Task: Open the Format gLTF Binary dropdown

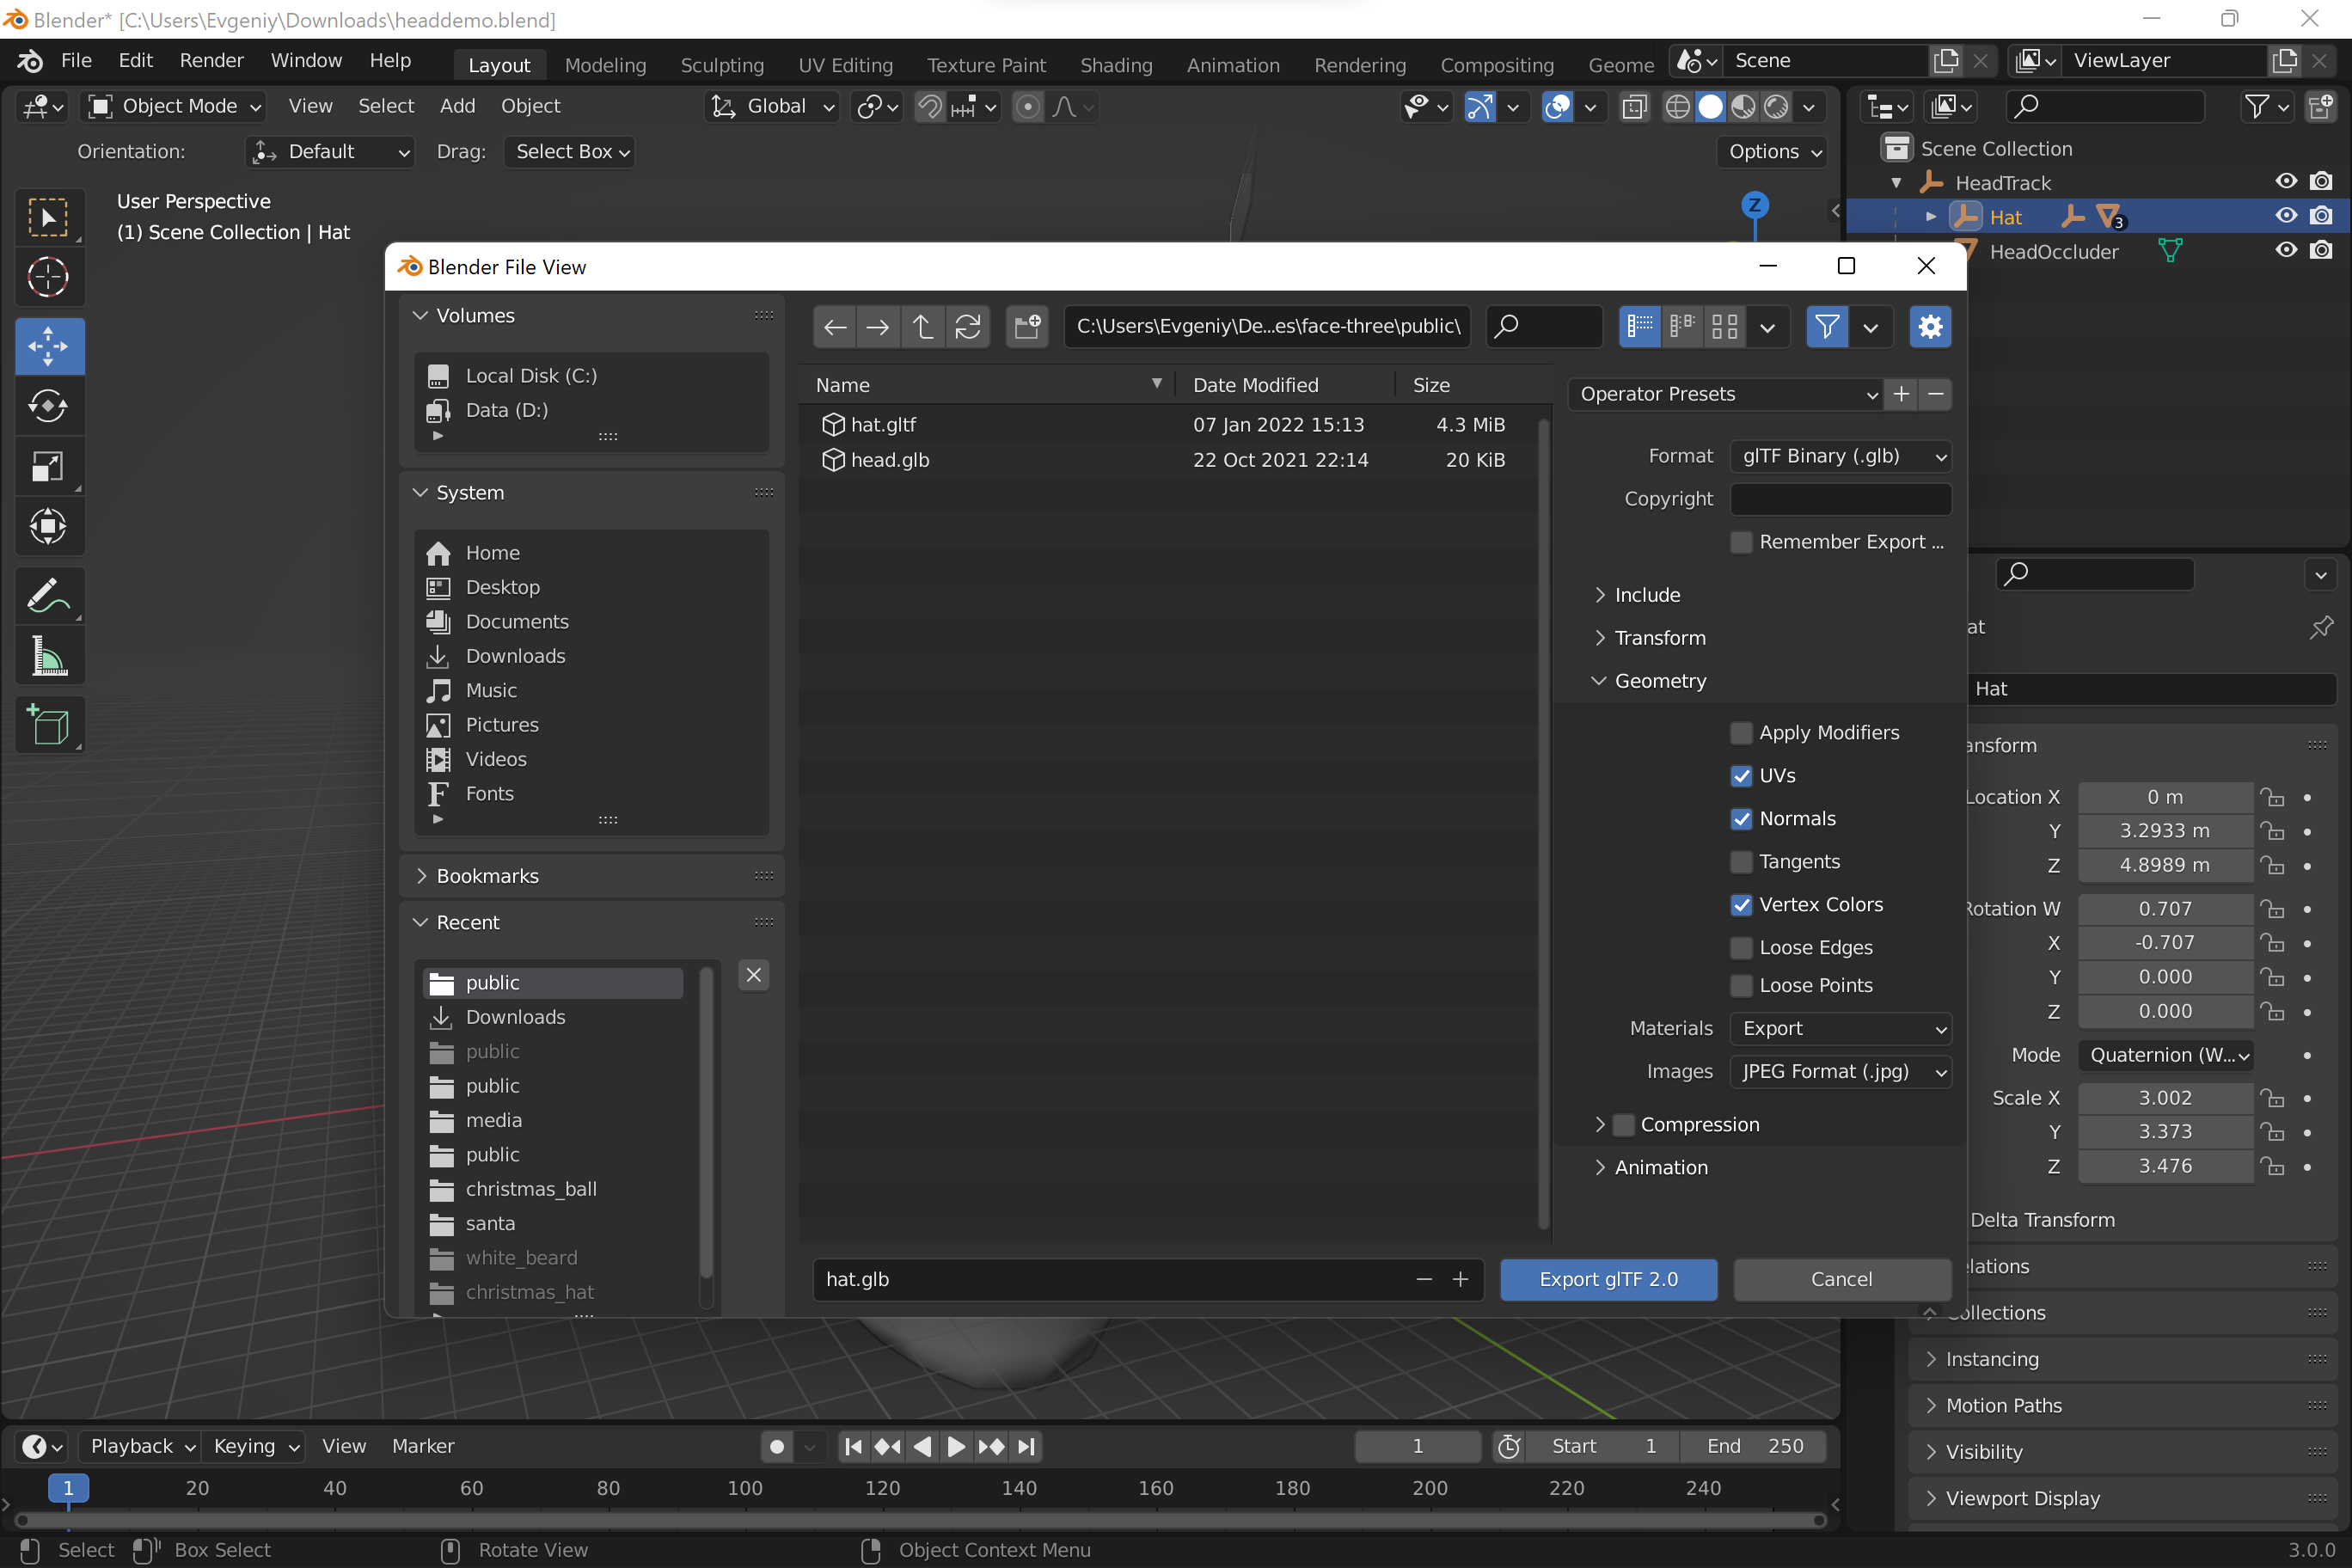Action: click(x=1840, y=457)
